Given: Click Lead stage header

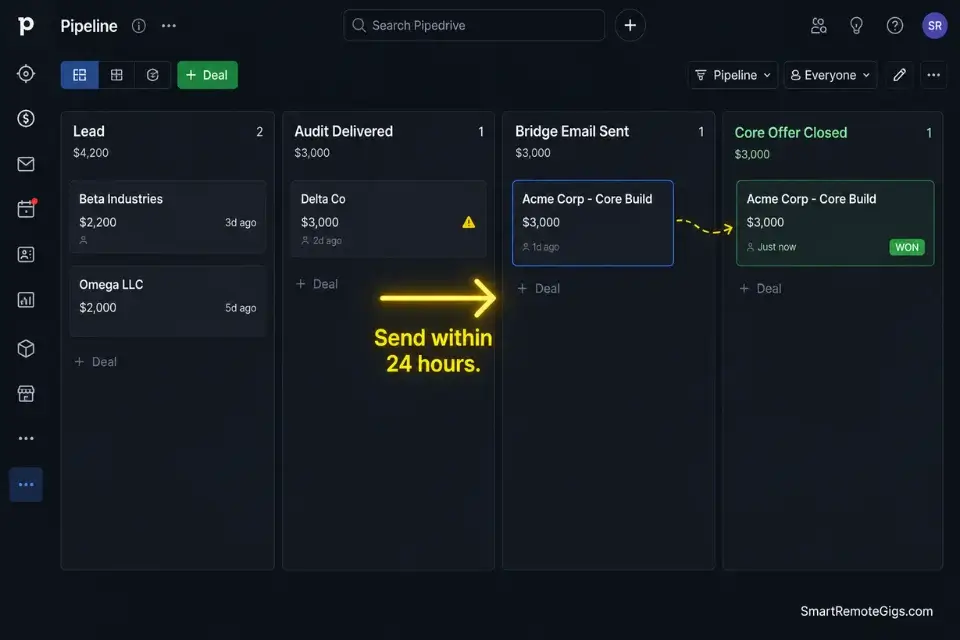Looking at the screenshot, I should click(x=89, y=131).
